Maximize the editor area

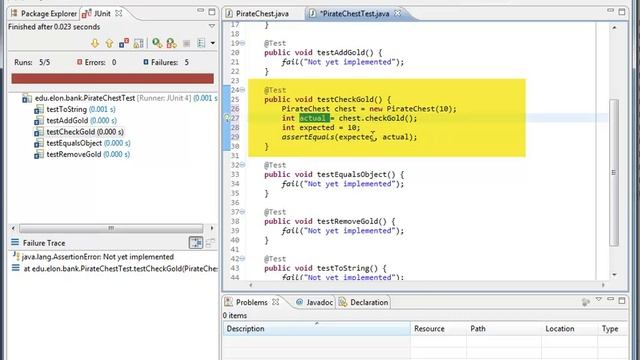[622, 12]
